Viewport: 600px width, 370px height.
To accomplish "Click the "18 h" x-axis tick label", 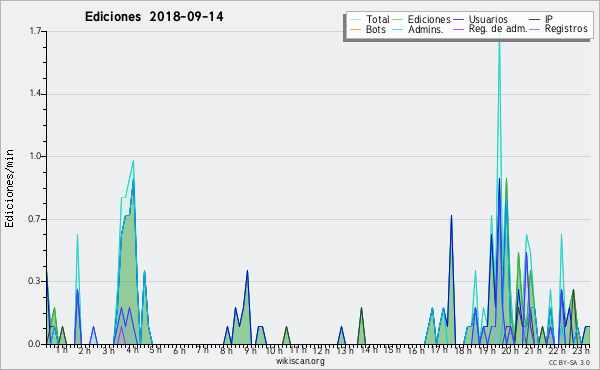I will [463, 350].
